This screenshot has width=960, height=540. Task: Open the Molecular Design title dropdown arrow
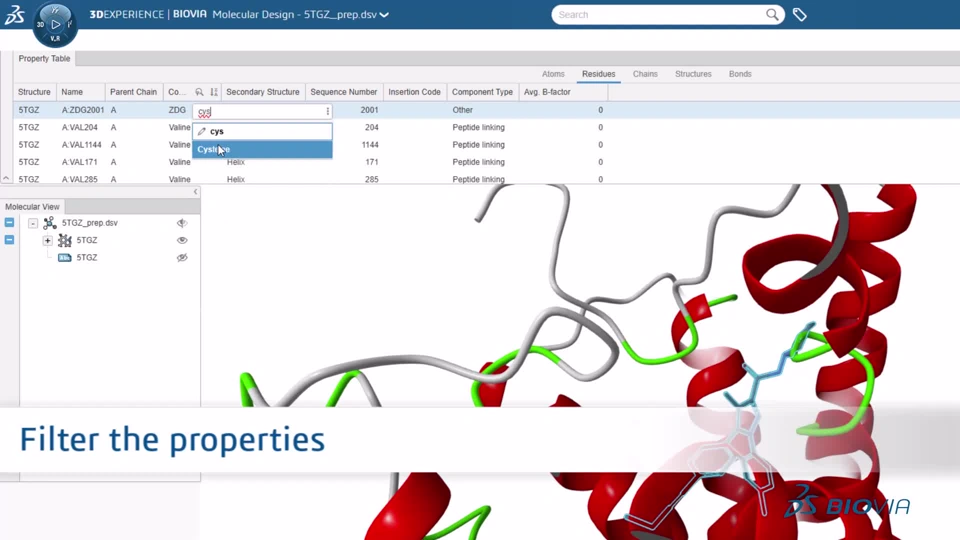click(x=384, y=15)
